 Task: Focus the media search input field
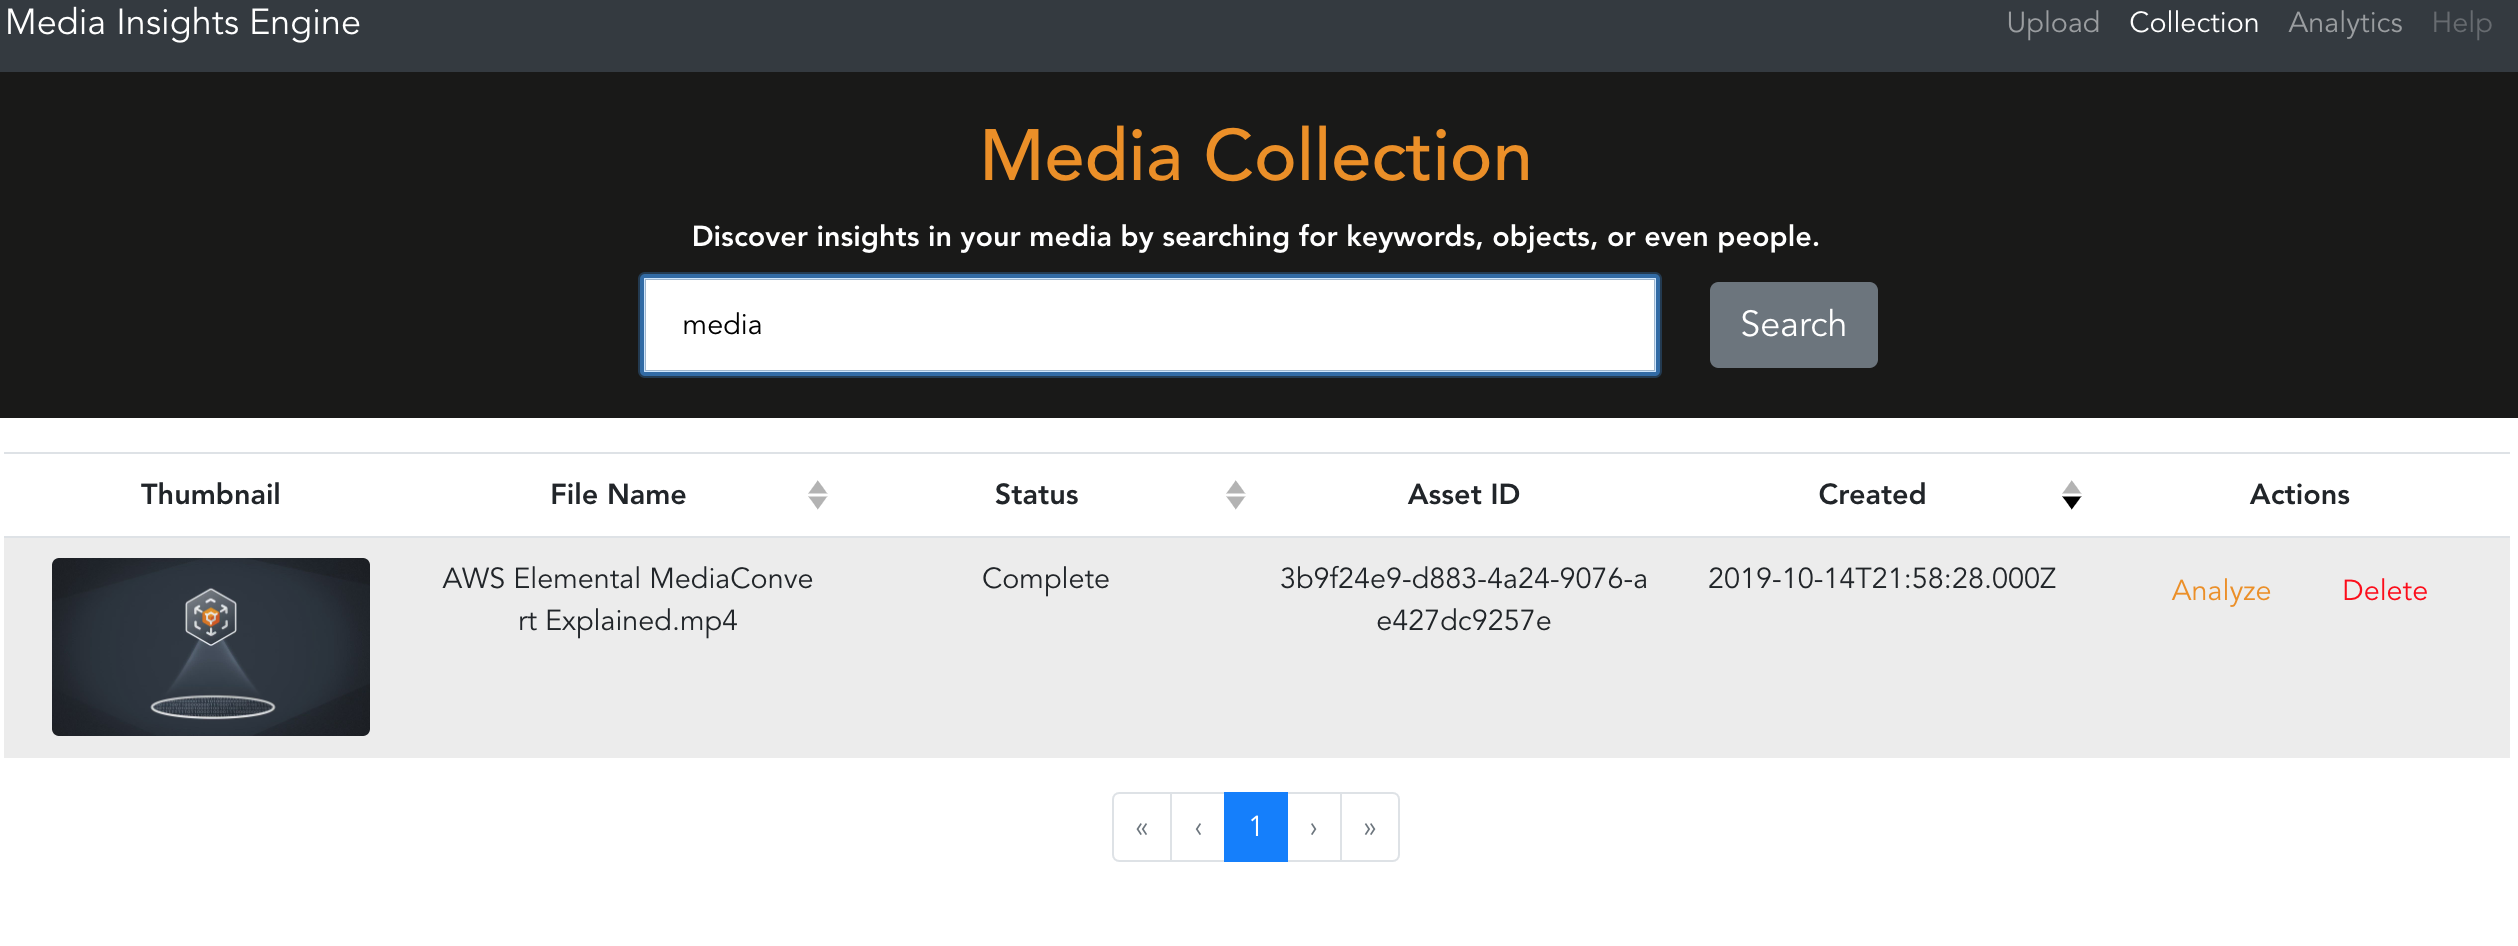point(1150,325)
